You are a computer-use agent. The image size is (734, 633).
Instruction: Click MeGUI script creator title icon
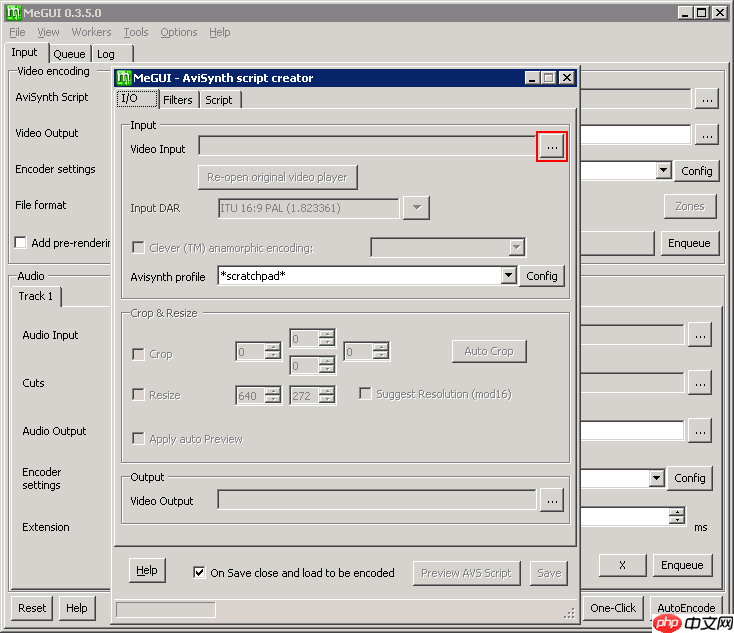click(x=123, y=78)
